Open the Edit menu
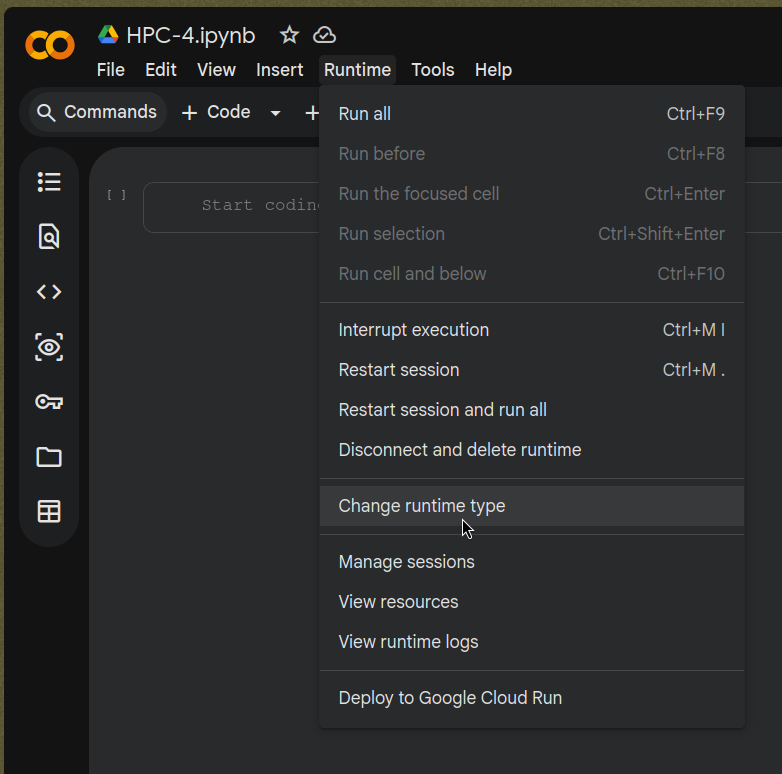The image size is (782, 774). [161, 70]
